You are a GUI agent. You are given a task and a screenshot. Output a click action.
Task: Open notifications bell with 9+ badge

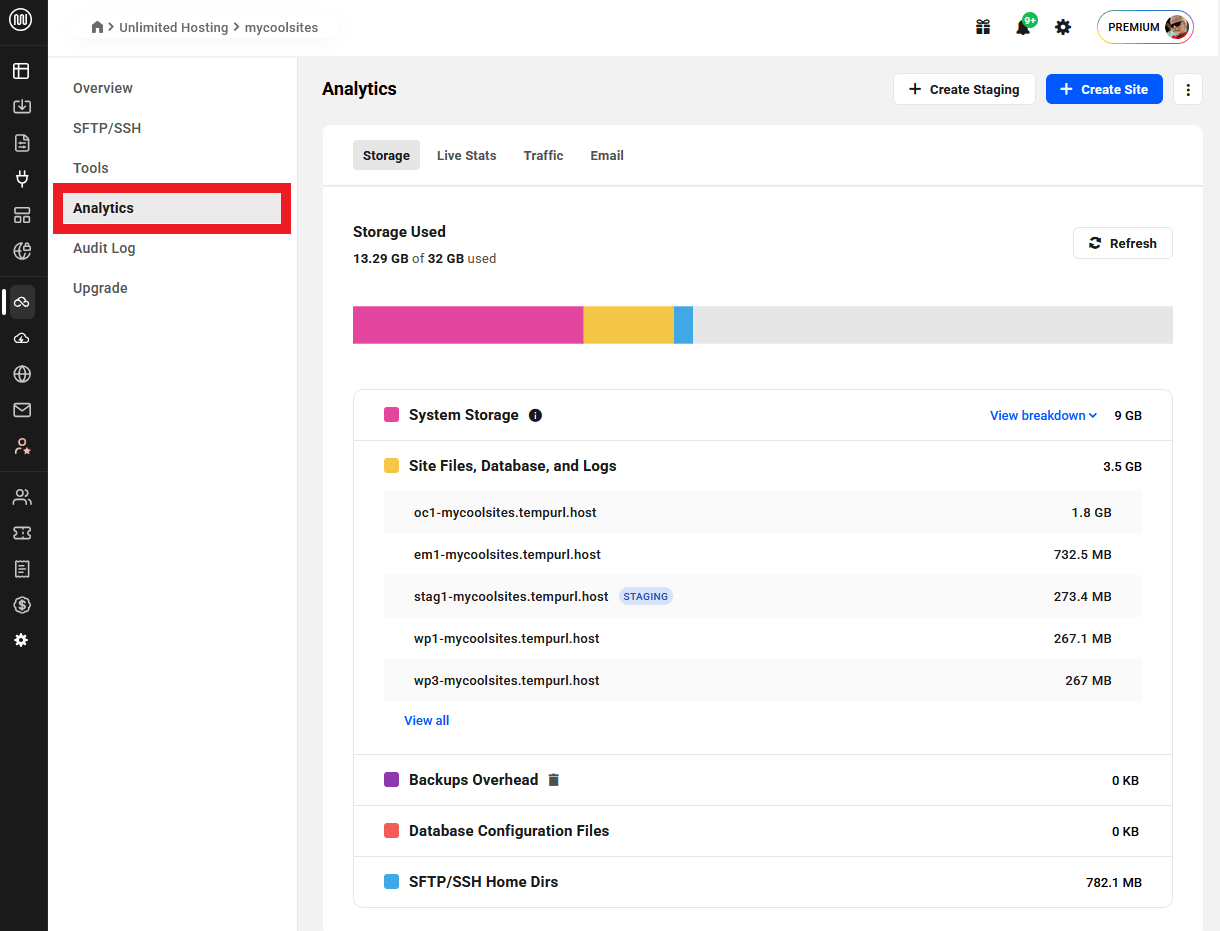pyautogui.click(x=1024, y=26)
